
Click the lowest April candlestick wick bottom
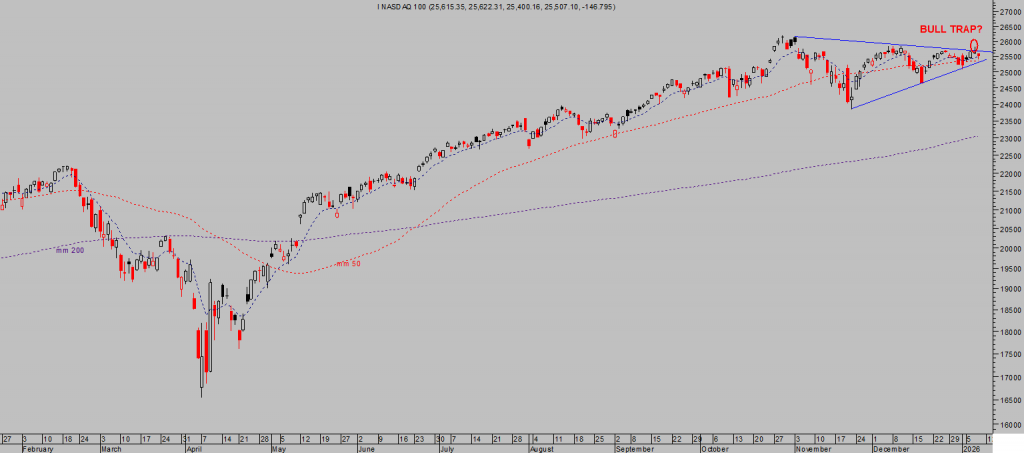click(202, 397)
